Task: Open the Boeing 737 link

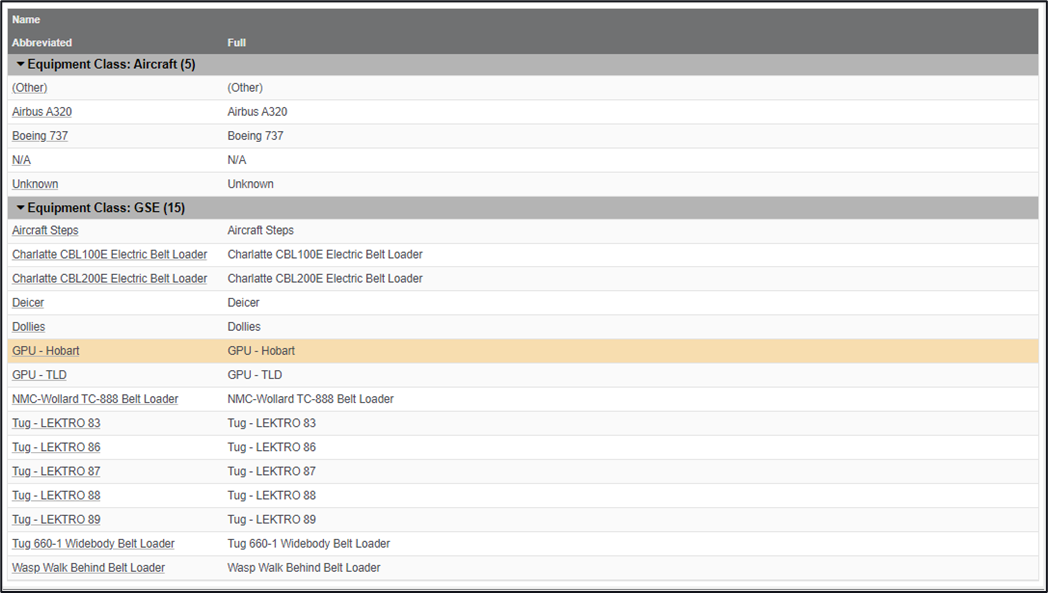Action: click(40, 136)
